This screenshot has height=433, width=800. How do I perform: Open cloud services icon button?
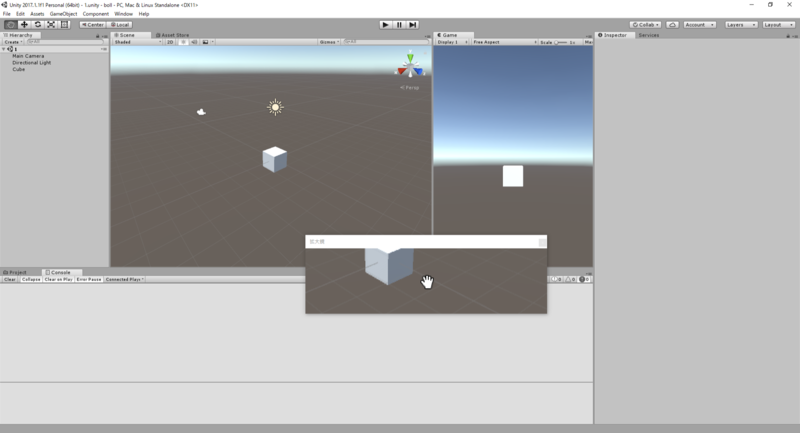coord(672,24)
